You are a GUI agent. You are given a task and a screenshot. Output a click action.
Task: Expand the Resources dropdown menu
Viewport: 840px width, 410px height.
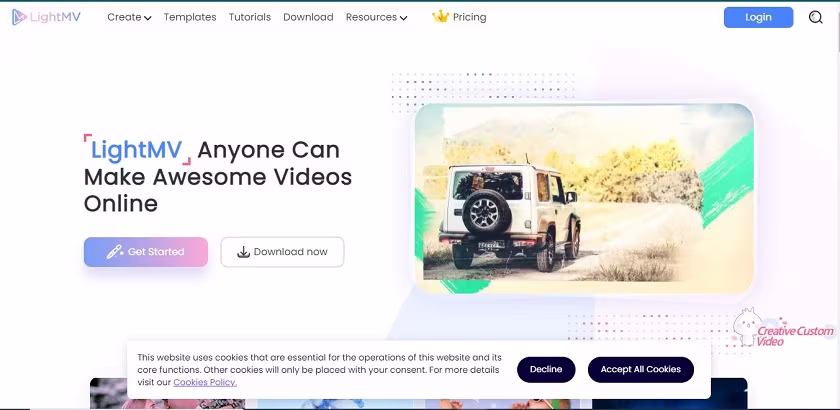click(x=377, y=17)
